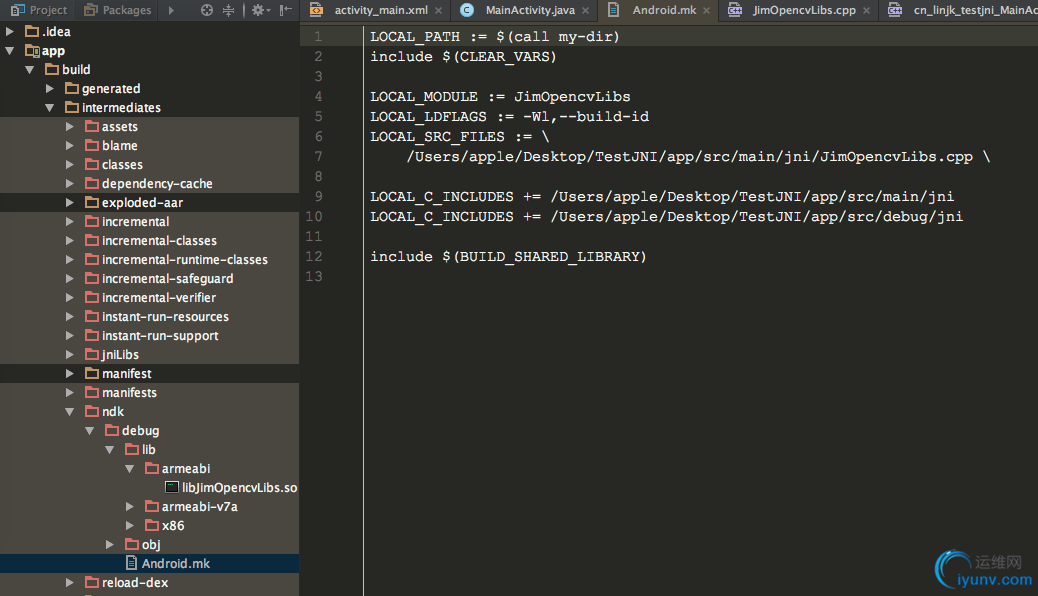Open the project view settings gear

tap(259, 10)
